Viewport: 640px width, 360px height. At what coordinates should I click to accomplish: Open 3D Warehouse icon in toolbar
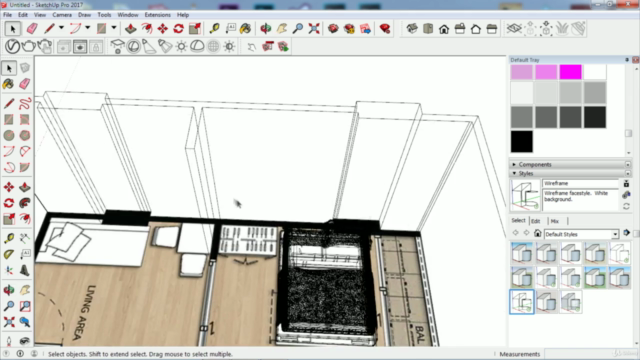tap(333, 29)
